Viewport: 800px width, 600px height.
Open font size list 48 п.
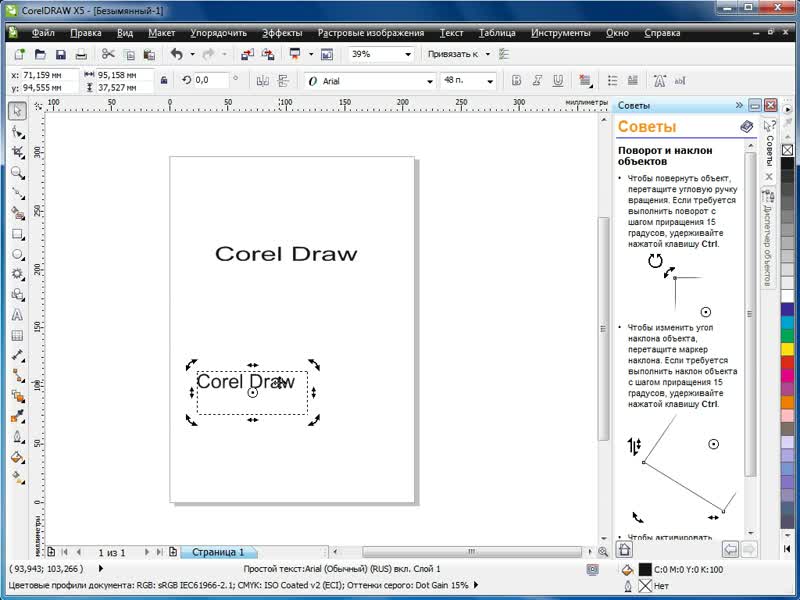(x=490, y=81)
